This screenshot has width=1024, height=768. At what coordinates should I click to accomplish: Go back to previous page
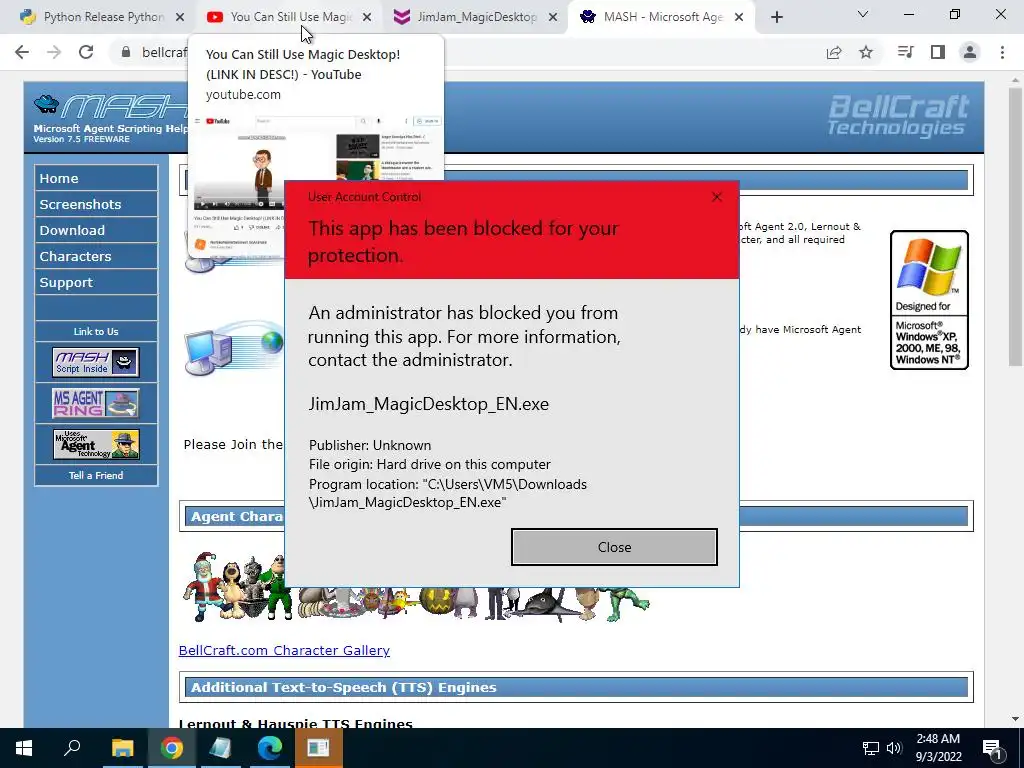pos(22,52)
